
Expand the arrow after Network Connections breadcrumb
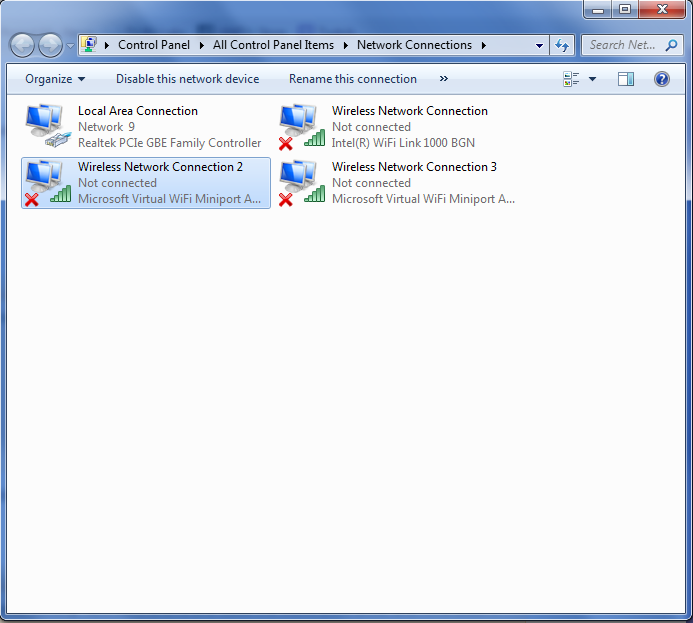484,46
